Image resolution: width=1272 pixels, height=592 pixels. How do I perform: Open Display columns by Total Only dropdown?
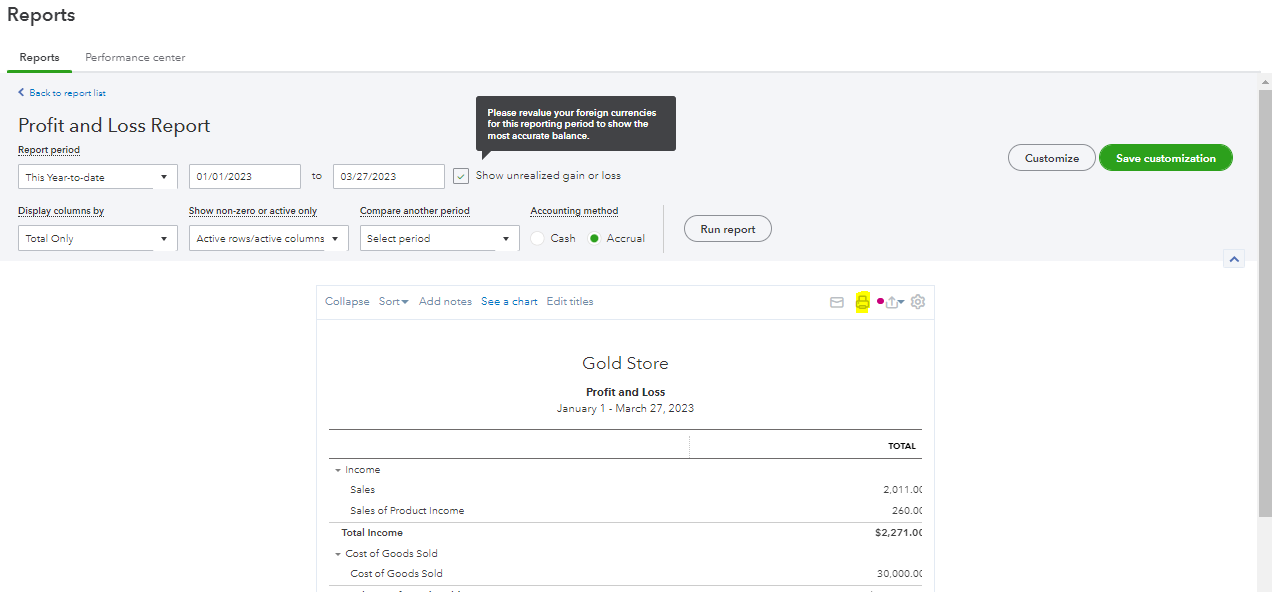[x=98, y=238]
